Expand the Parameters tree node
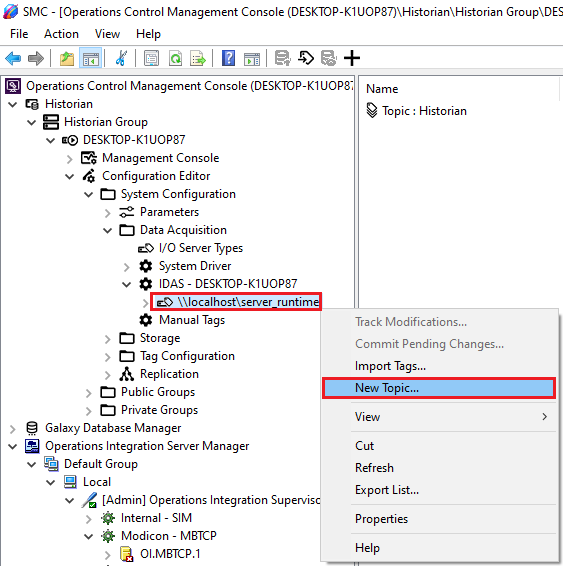This screenshot has width=563, height=566. point(108,213)
